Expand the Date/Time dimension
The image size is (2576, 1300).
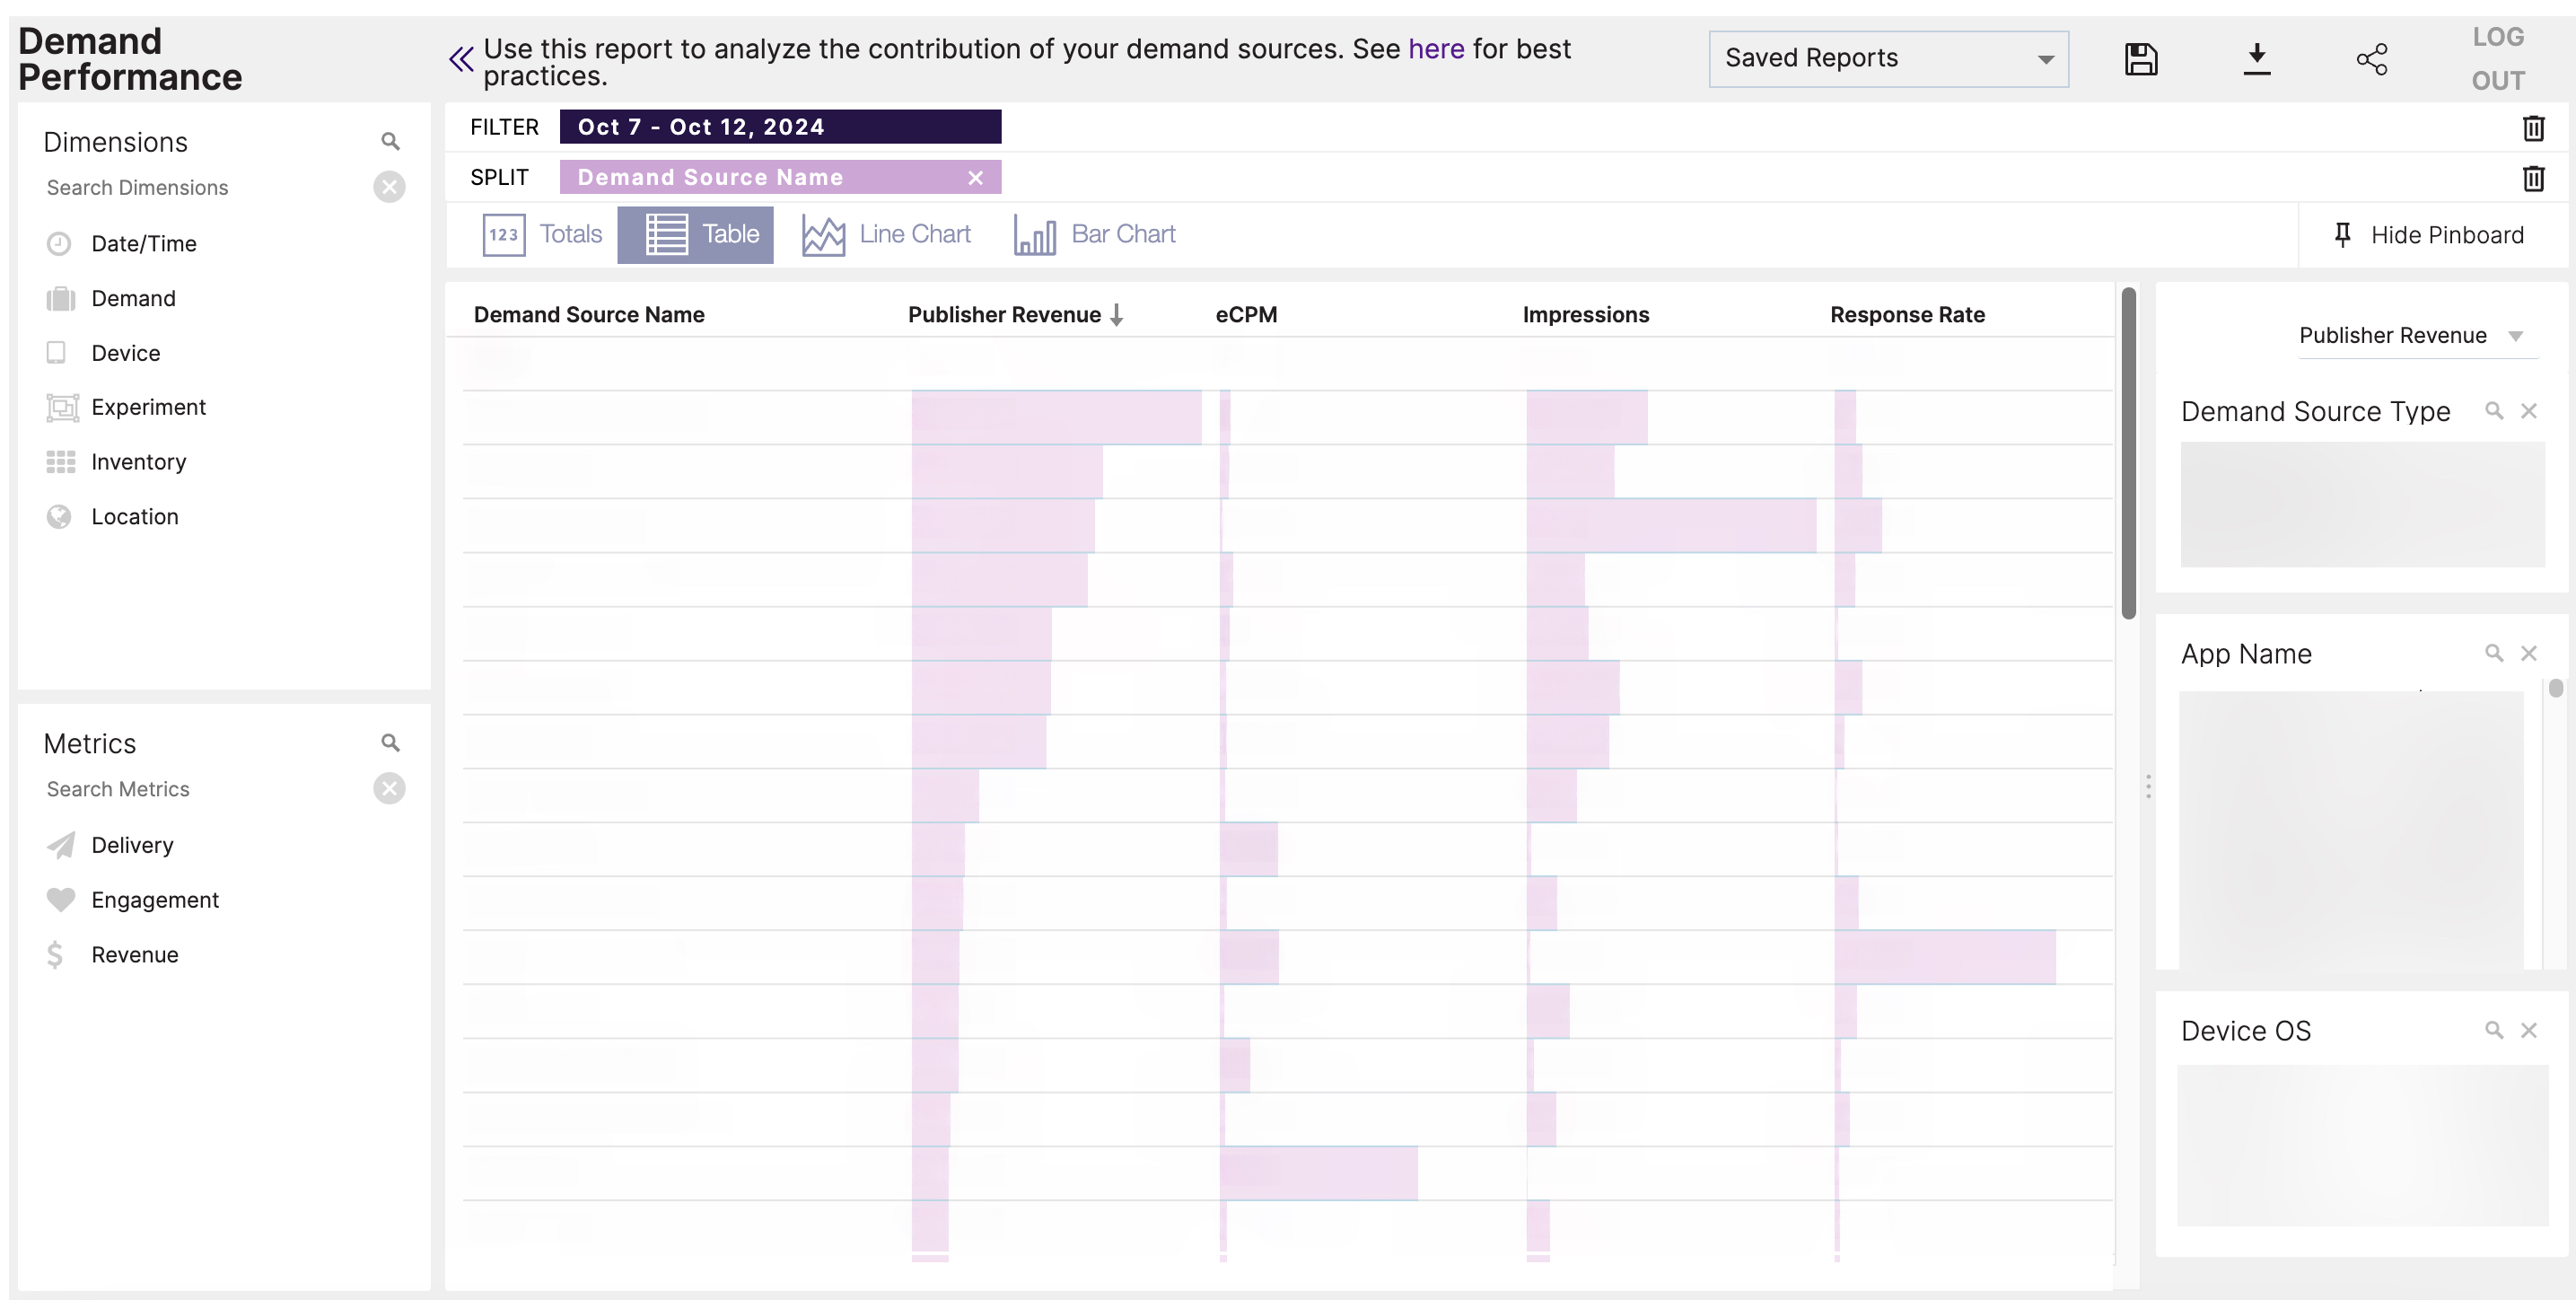[x=143, y=244]
